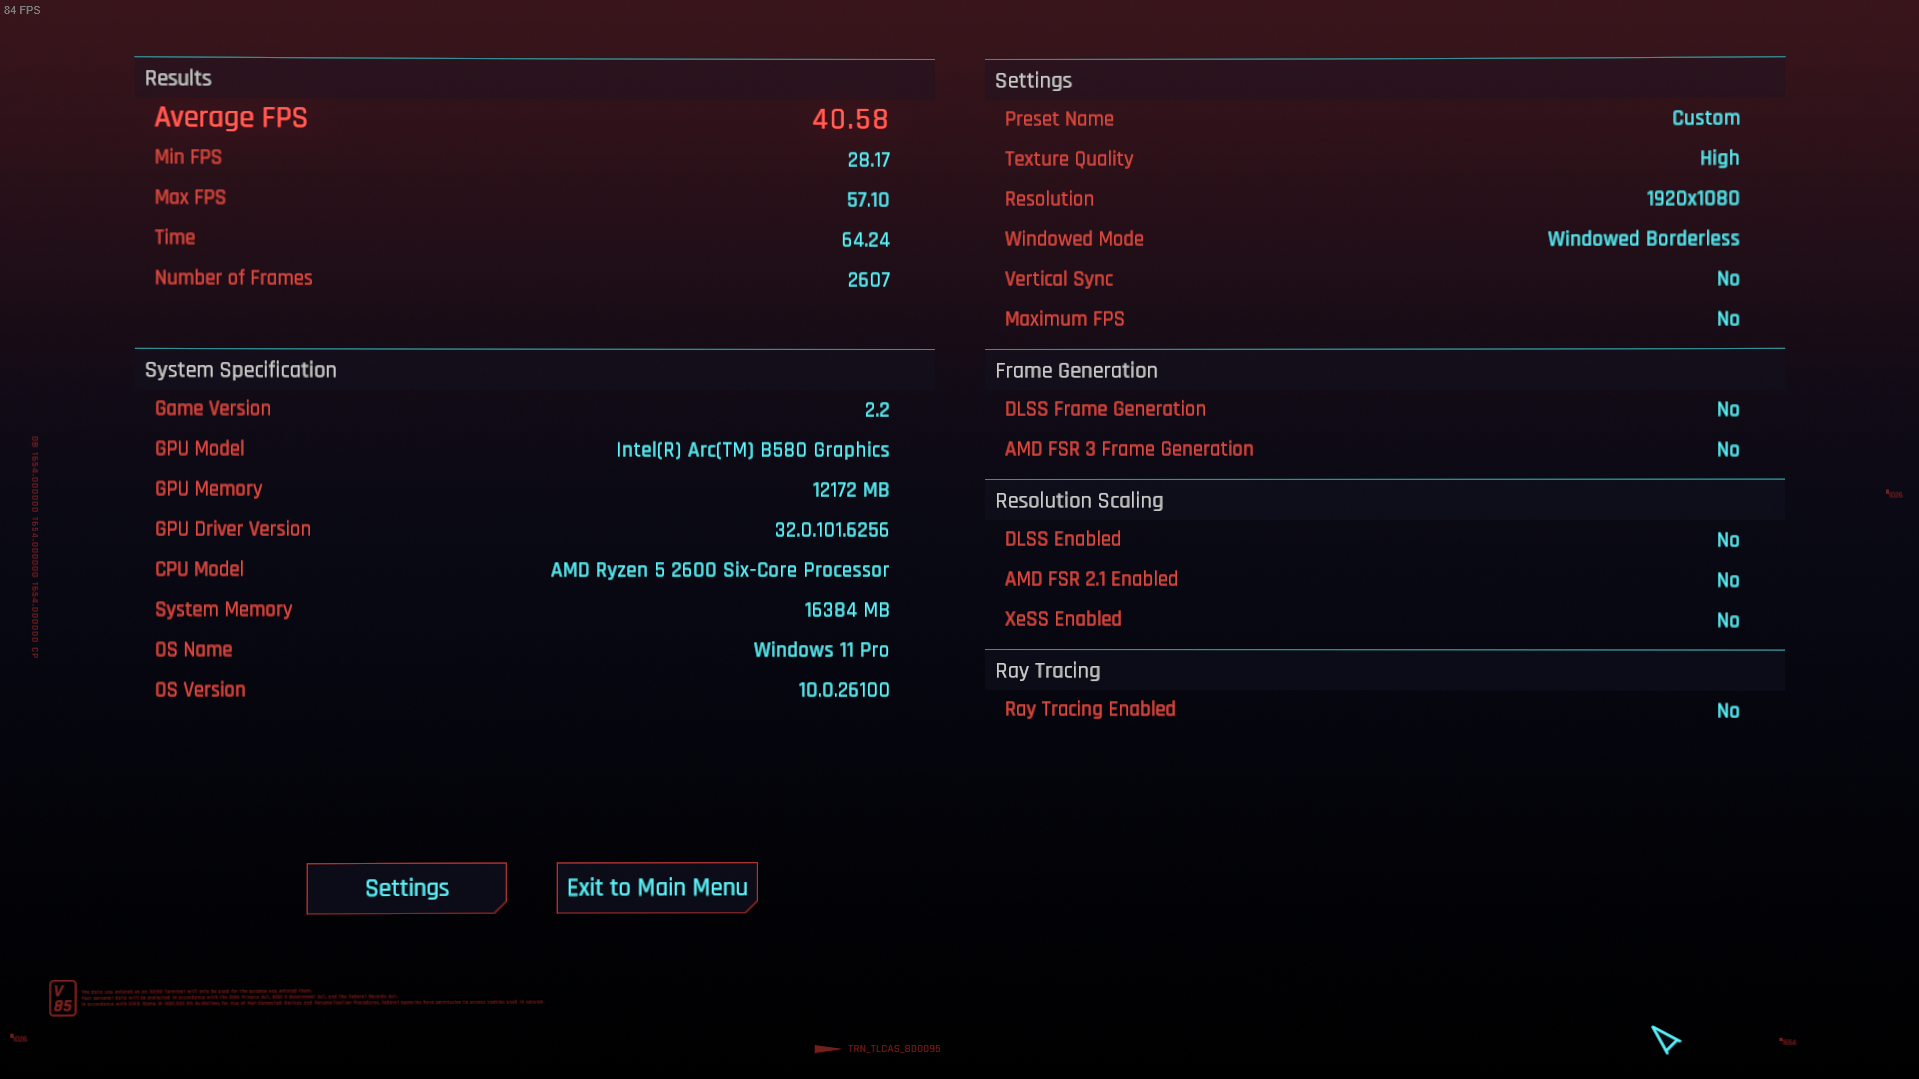This screenshot has width=1919, height=1079.
Task: Click the Intel(R) Arc(TM) B580 Graphics text
Action: tap(752, 450)
